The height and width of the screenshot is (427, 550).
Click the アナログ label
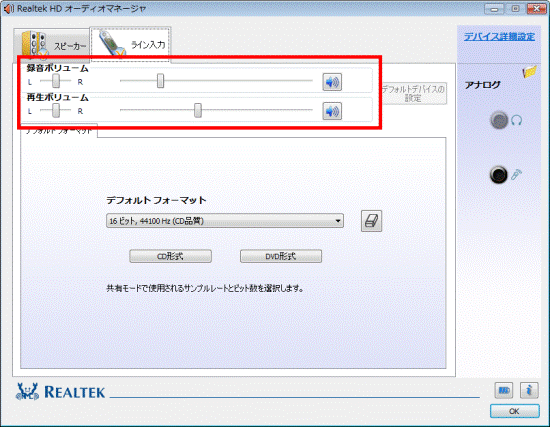[482, 85]
